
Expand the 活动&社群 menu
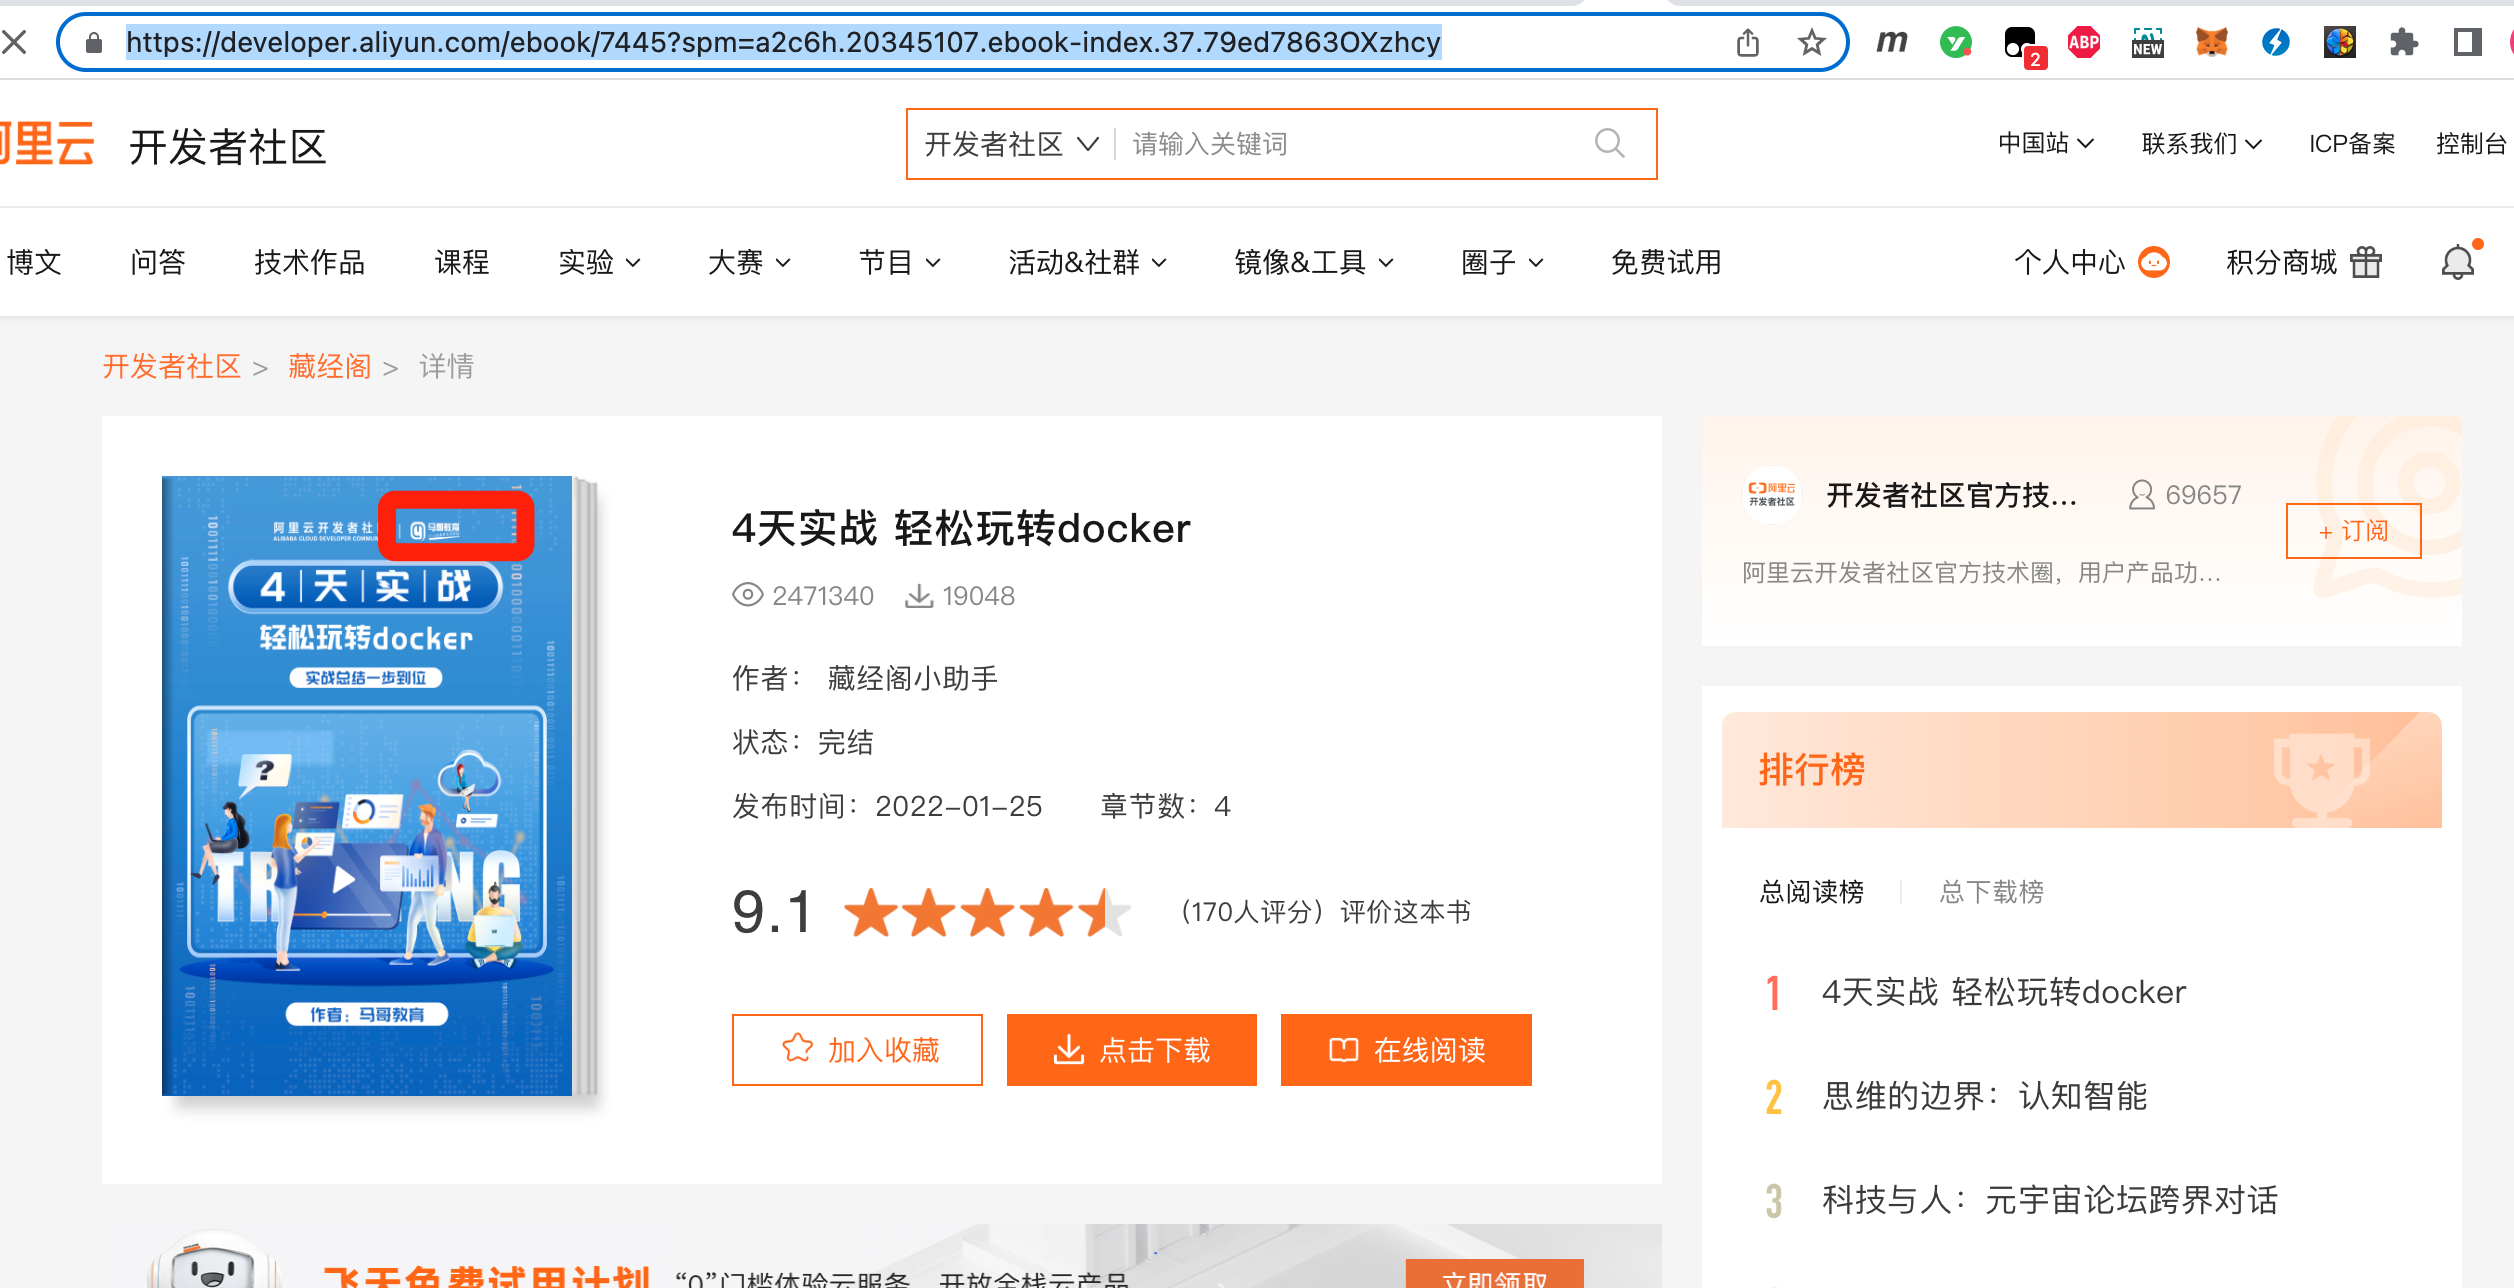[x=1087, y=263]
